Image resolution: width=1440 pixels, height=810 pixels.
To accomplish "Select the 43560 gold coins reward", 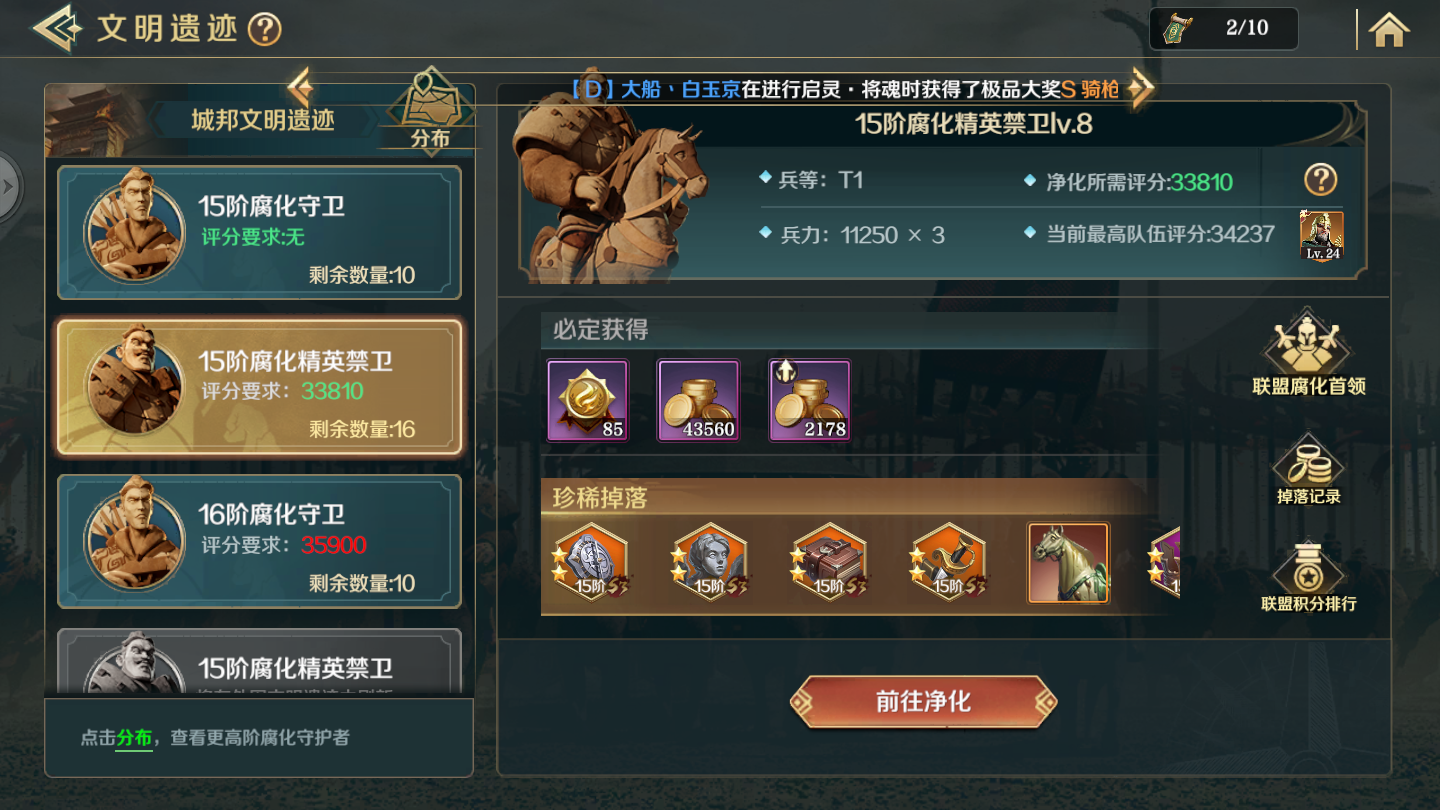I will coord(698,400).
